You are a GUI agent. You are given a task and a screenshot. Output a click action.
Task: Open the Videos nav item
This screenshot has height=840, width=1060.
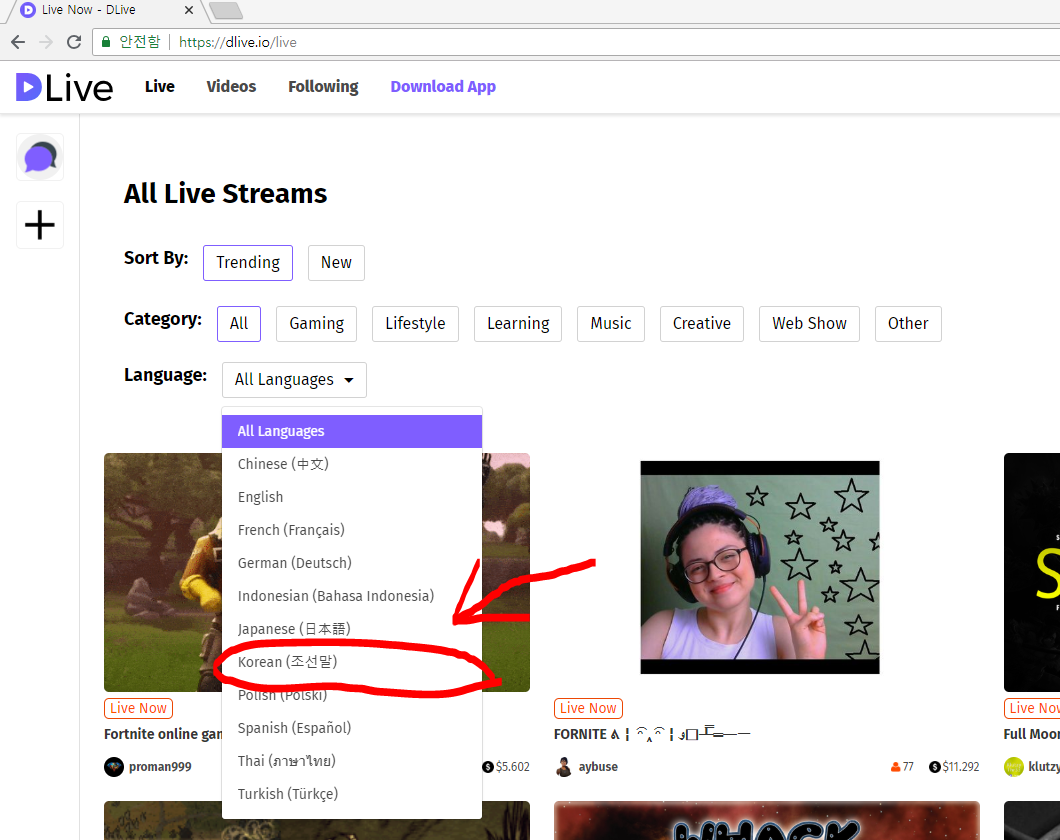(231, 87)
